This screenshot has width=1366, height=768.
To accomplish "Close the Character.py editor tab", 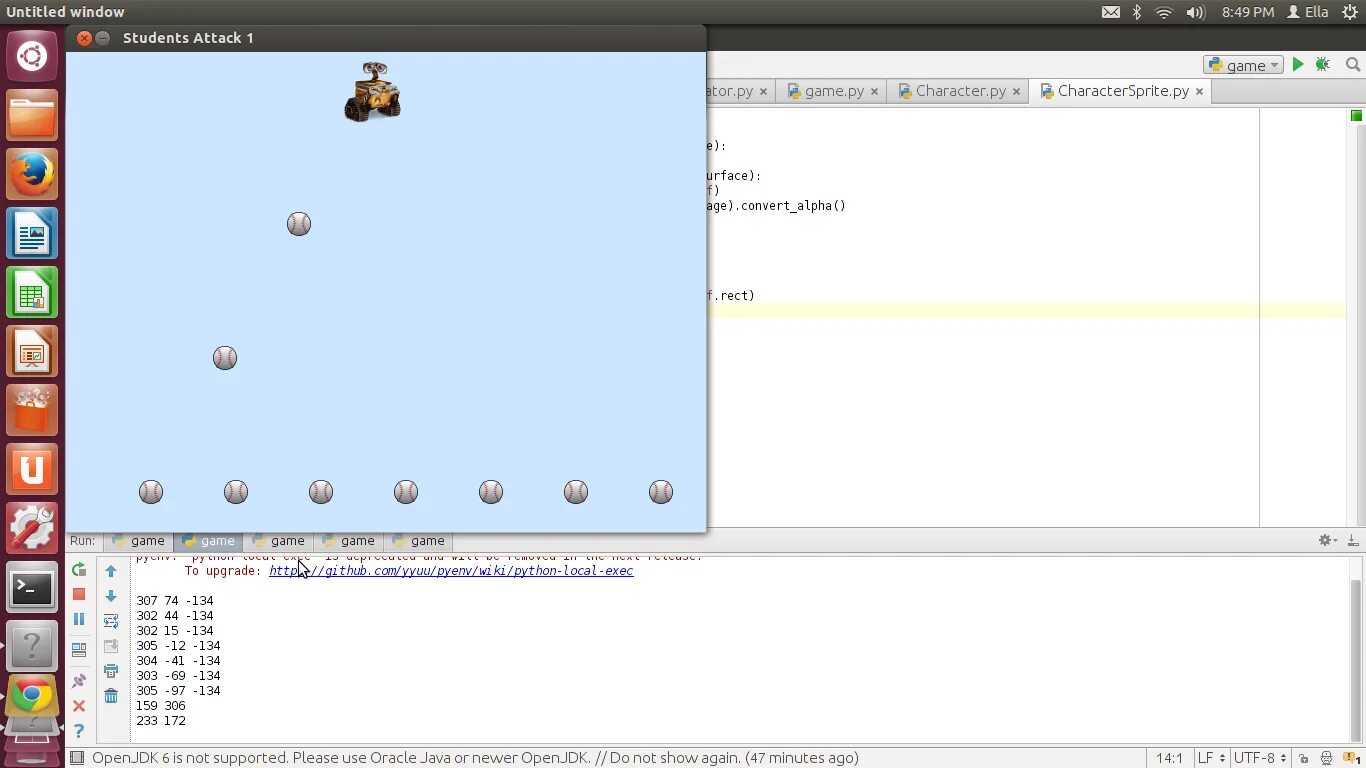I will click(1016, 91).
